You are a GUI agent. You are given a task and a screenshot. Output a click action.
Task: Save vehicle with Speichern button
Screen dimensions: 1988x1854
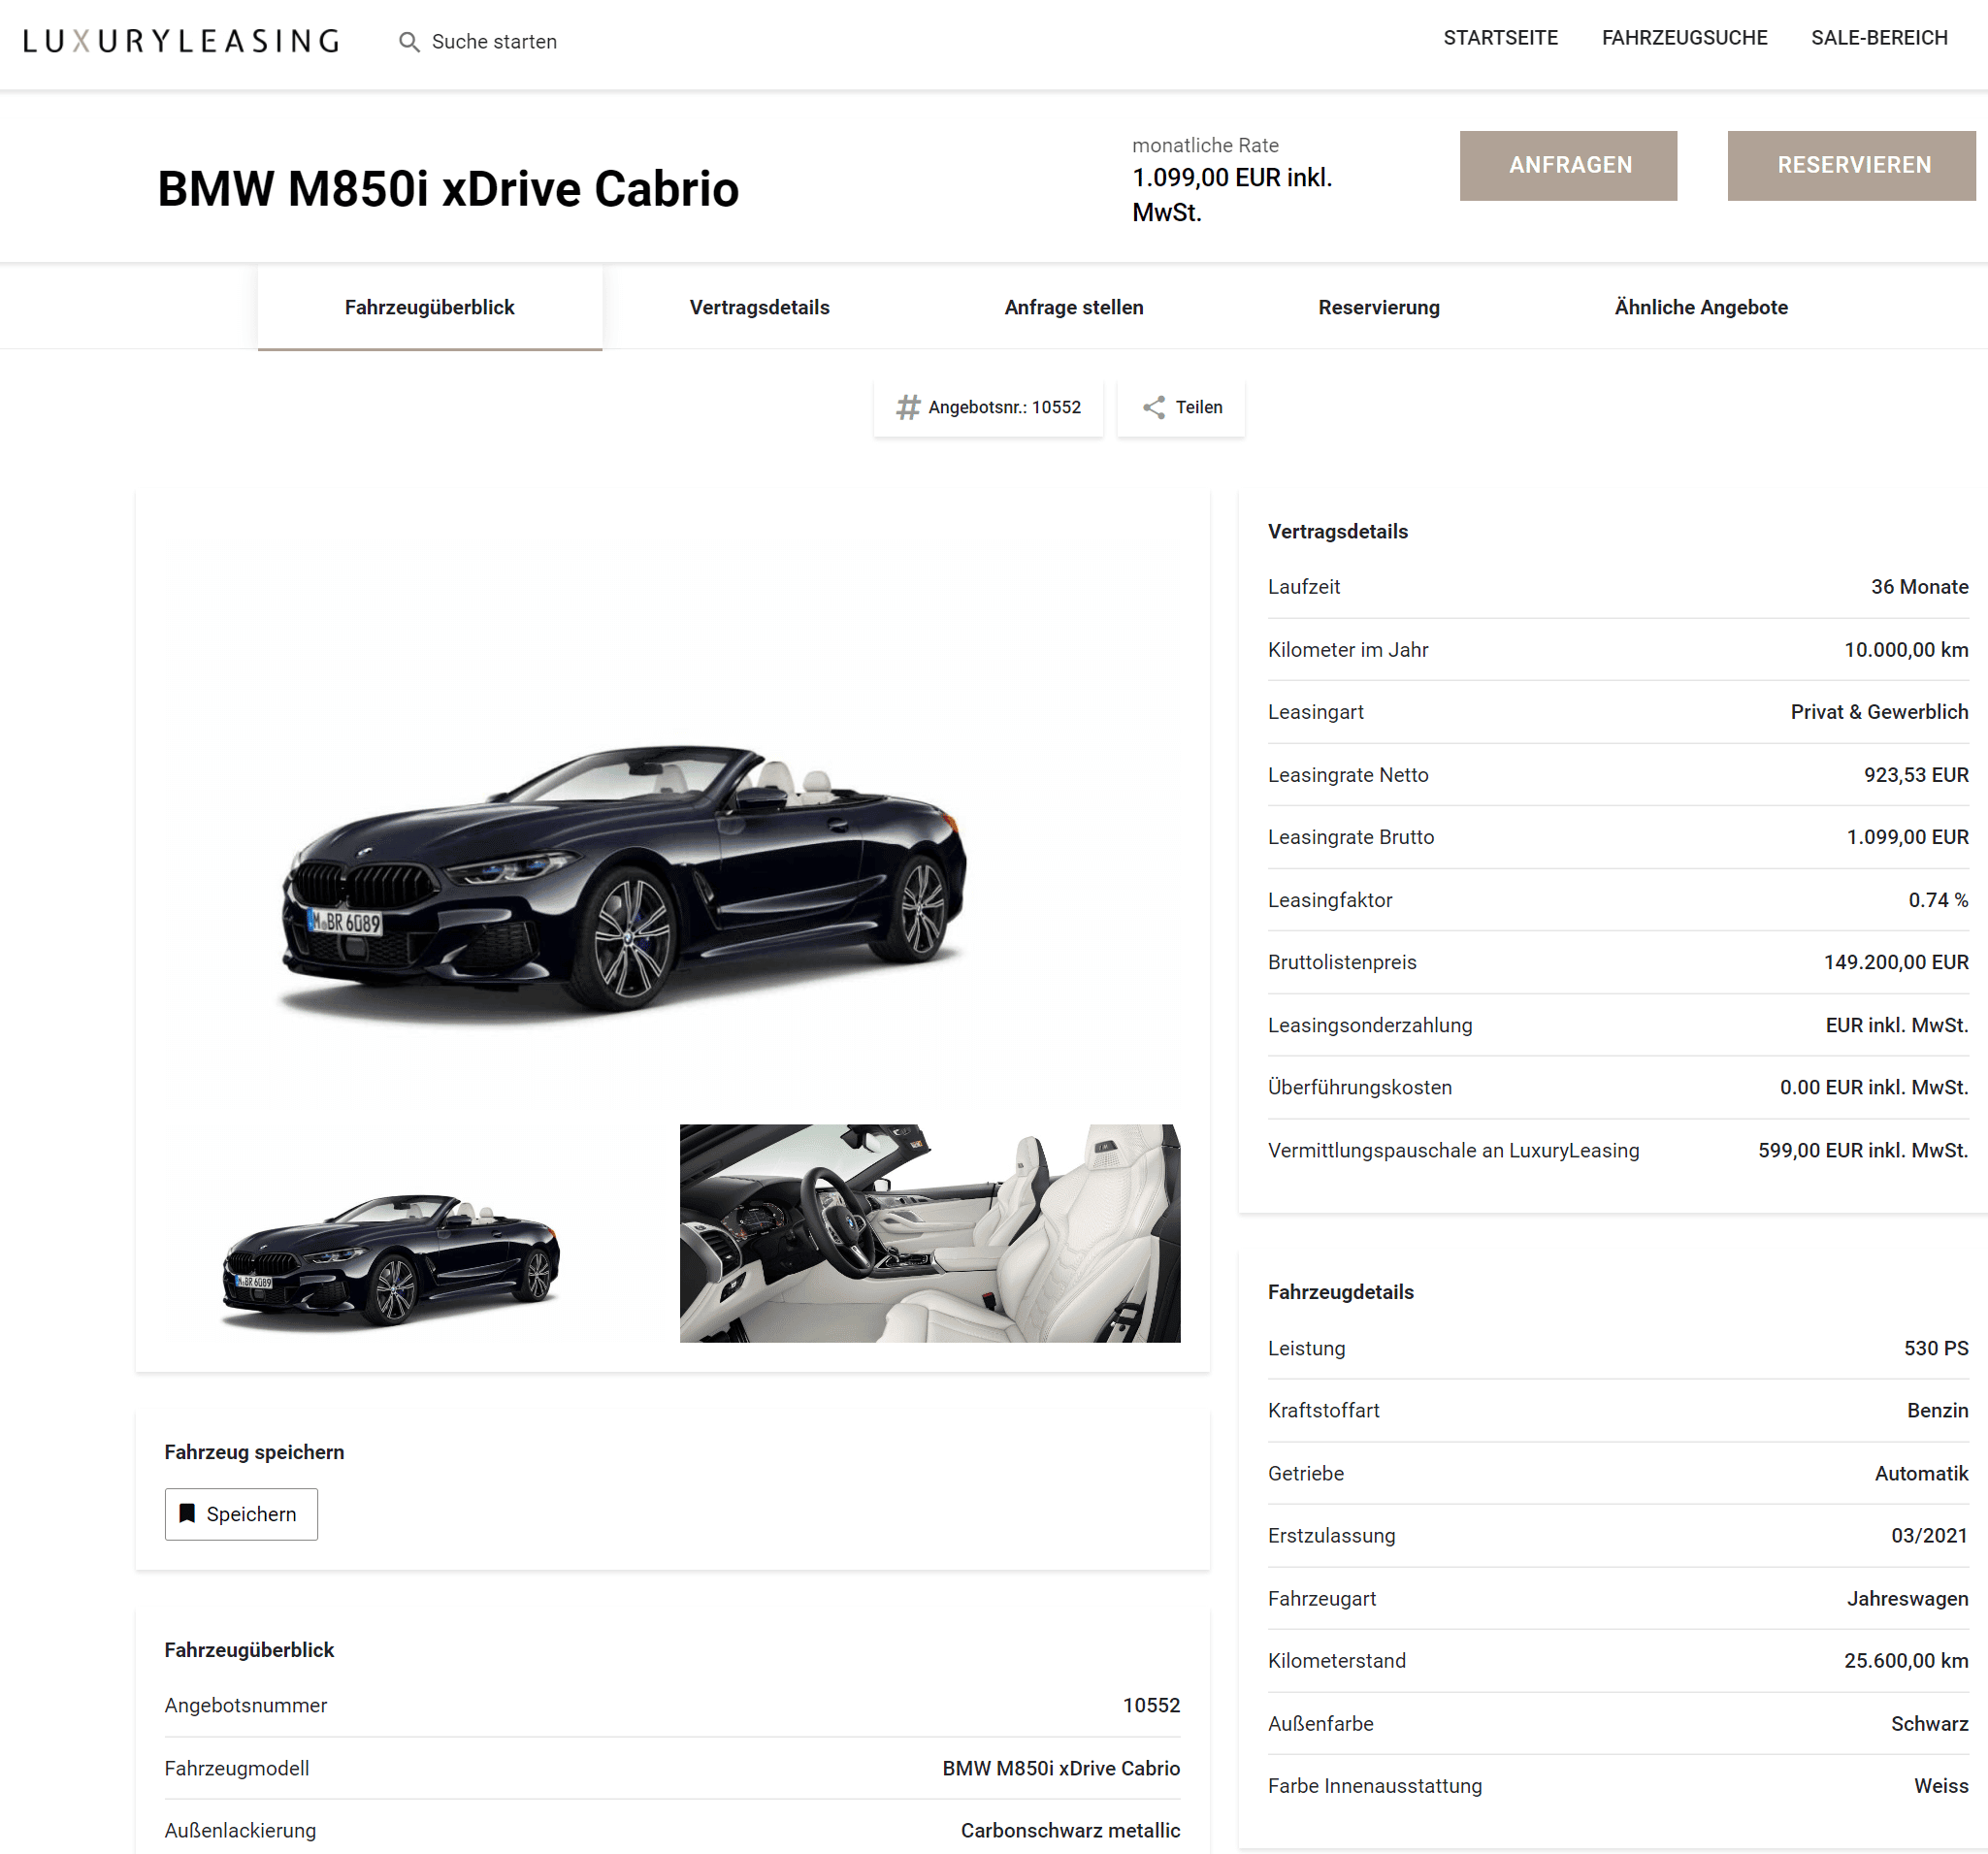(x=241, y=1513)
